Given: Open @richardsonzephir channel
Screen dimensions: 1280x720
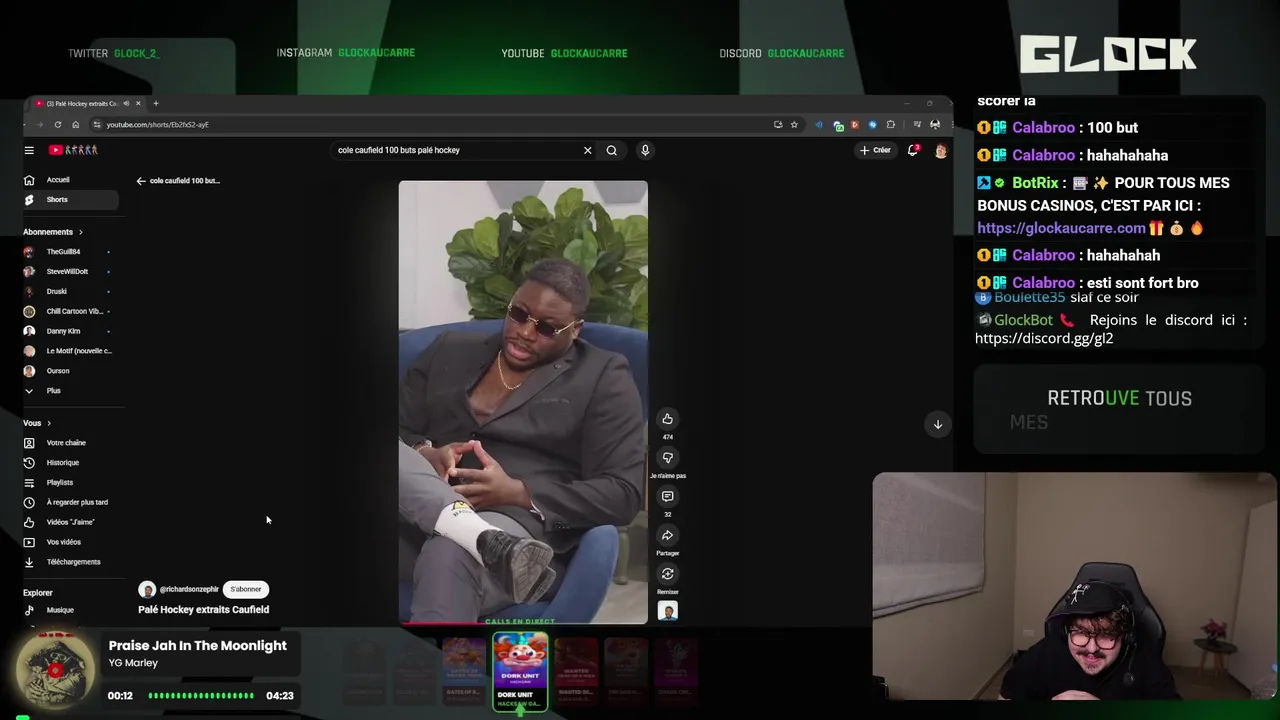Looking at the screenshot, I should click(188, 590).
